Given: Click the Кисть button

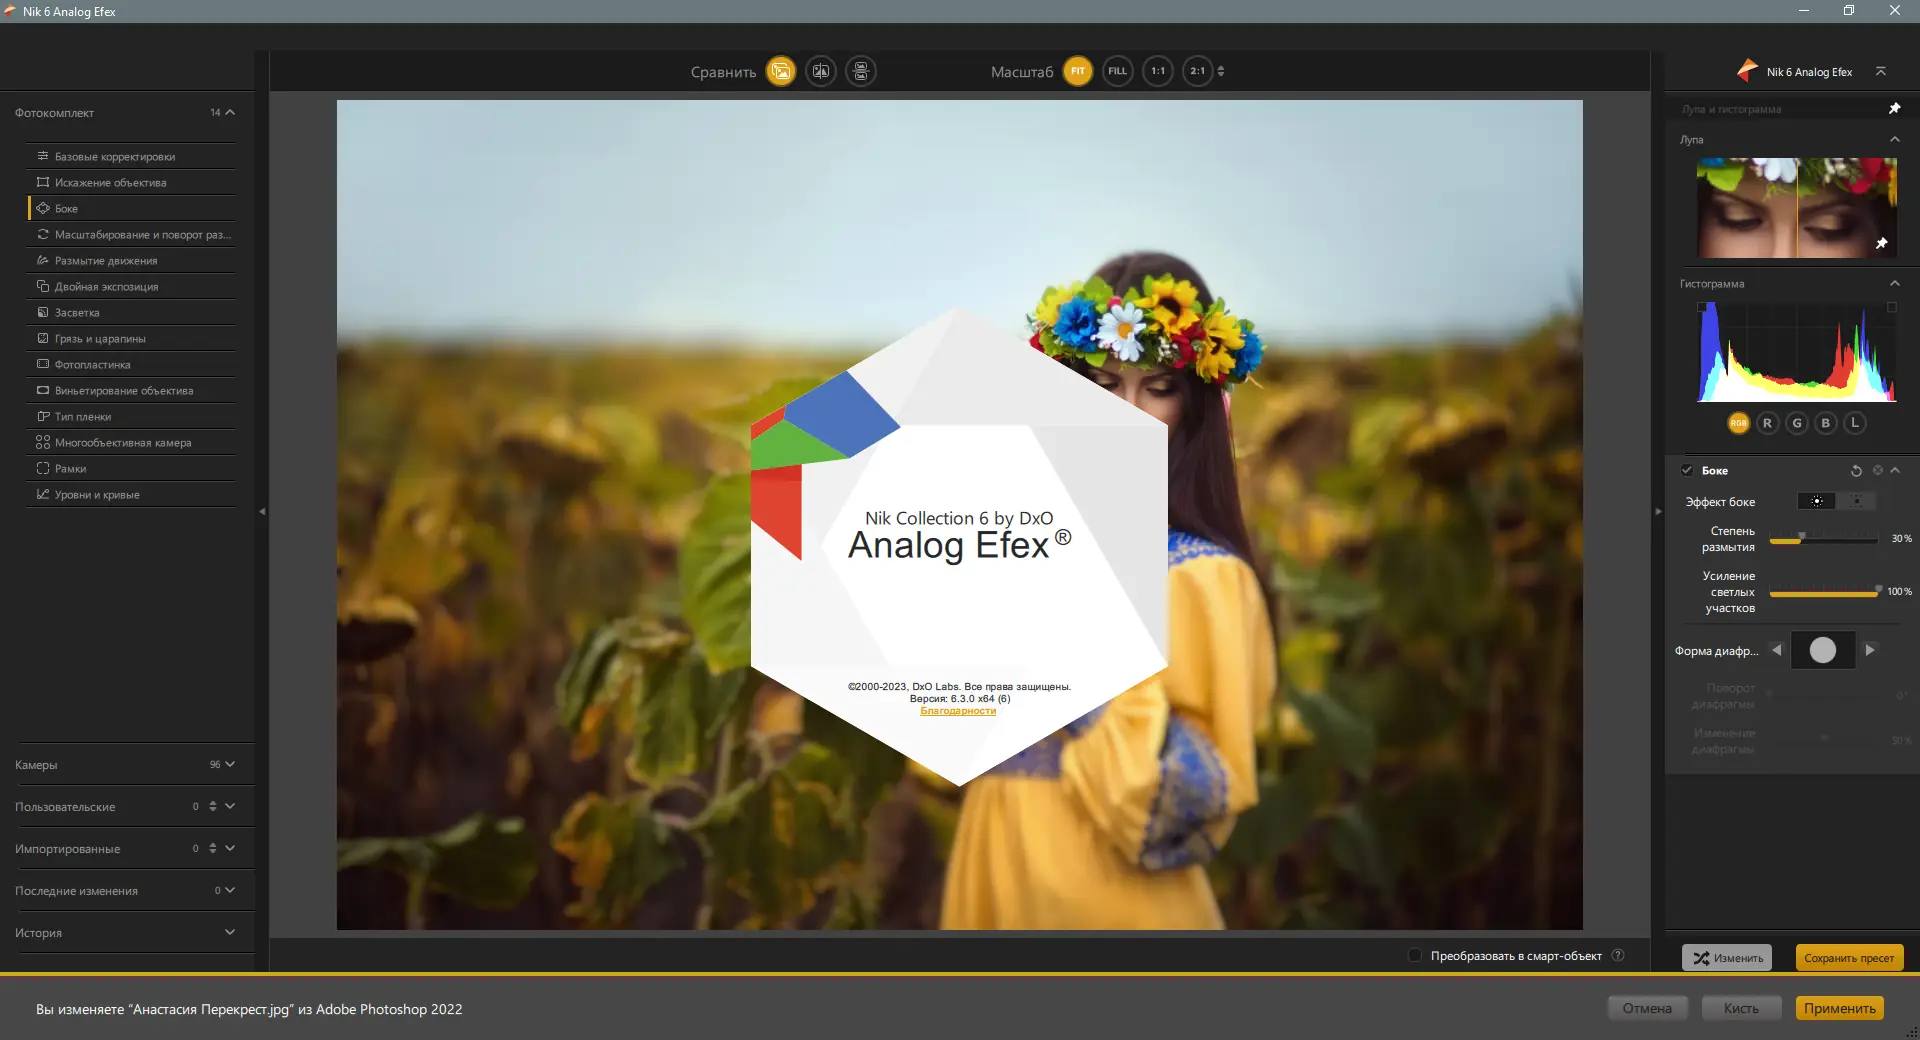Looking at the screenshot, I should 1741,1008.
